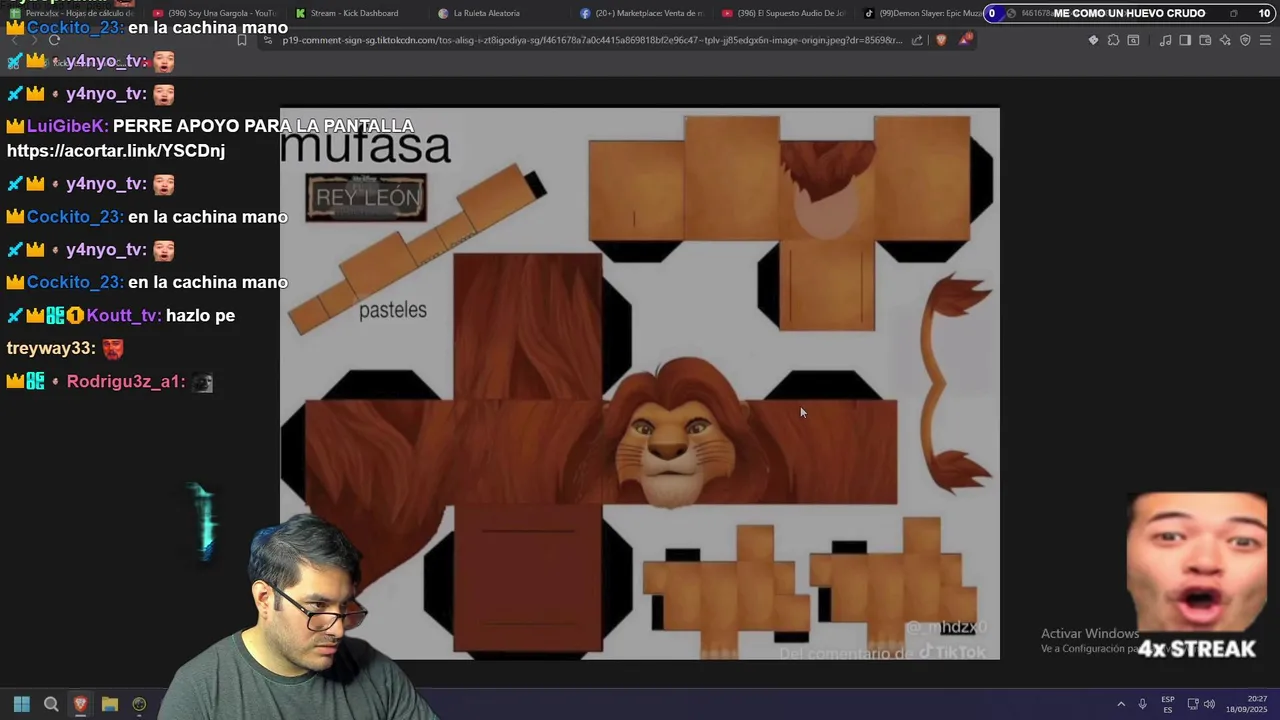This screenshot has height=720, width=1280.
Task: Switch to '(396) El Supuesto Audio De Jo' tab
Action: [783, 13]
